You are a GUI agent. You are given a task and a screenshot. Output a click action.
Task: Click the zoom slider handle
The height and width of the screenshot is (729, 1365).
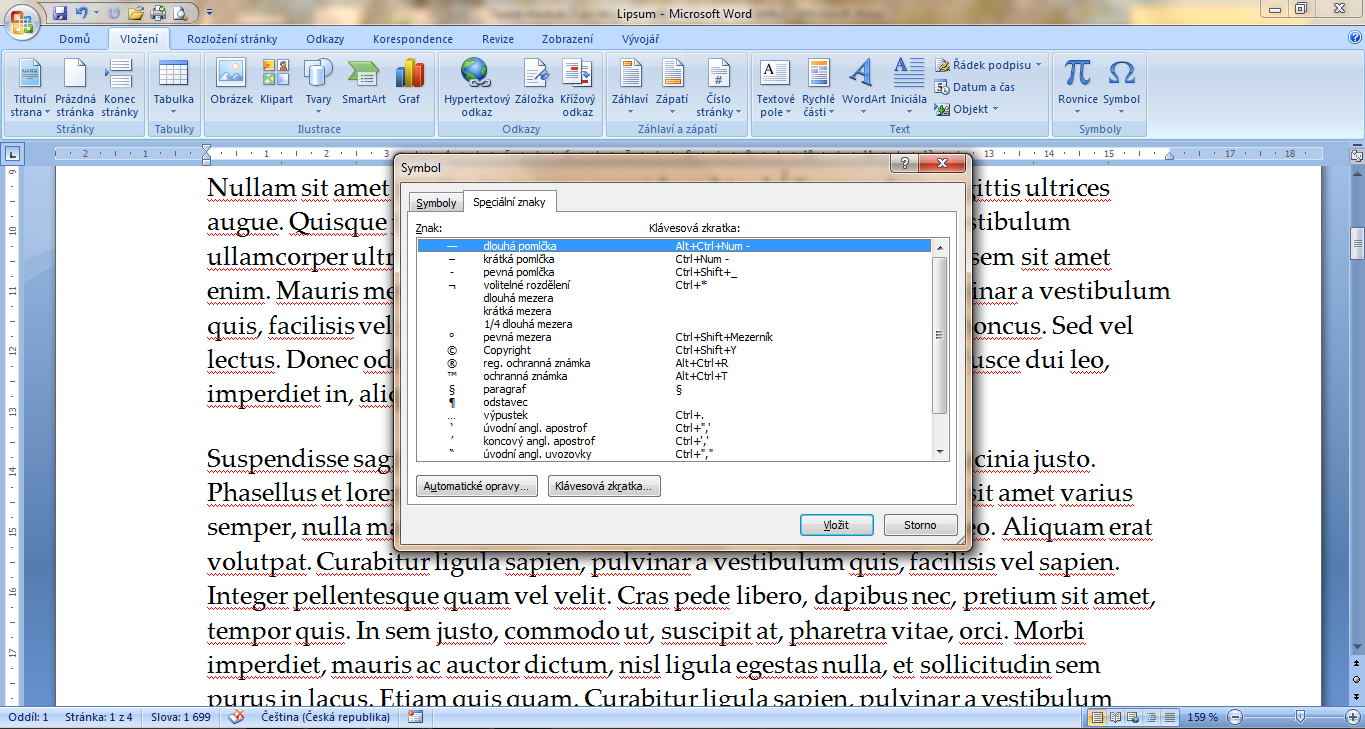[x=1299, y=717]
